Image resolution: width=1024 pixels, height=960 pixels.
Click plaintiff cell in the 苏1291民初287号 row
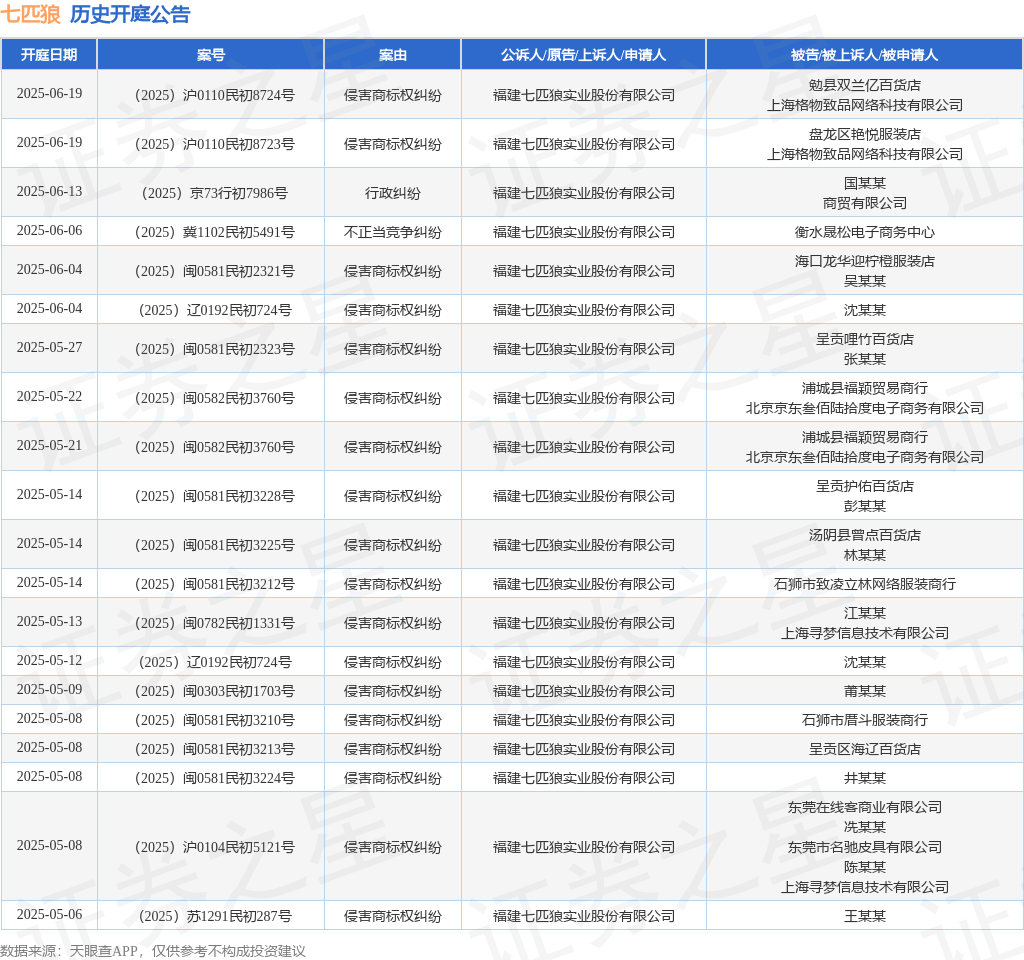tap(584, 916)
